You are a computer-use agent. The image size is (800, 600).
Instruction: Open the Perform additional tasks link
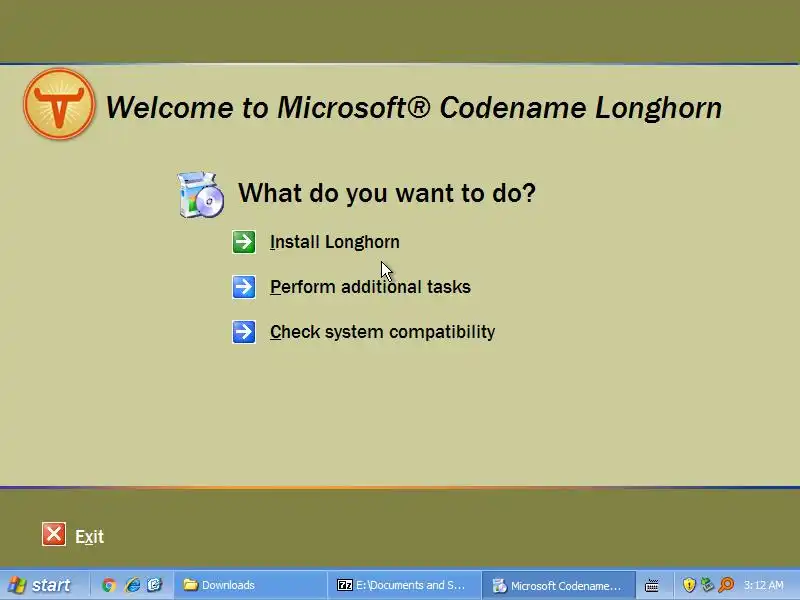370,287
